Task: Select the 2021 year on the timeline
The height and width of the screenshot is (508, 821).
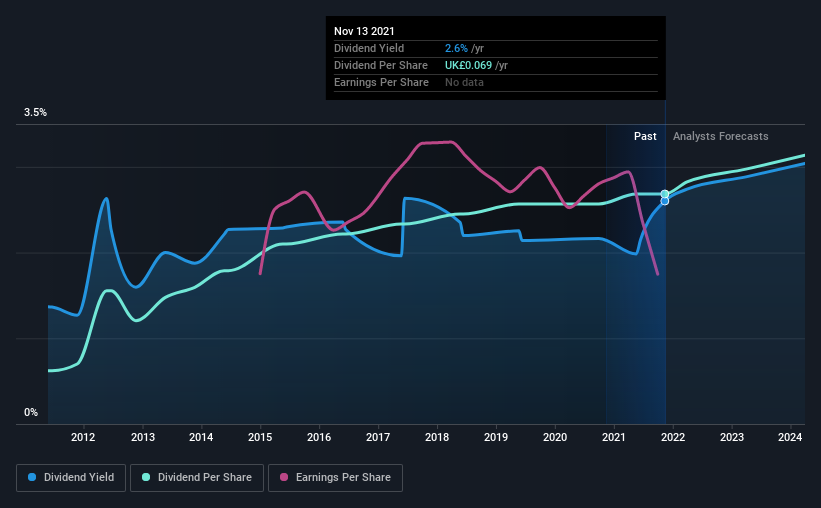Action: point(614,437)
